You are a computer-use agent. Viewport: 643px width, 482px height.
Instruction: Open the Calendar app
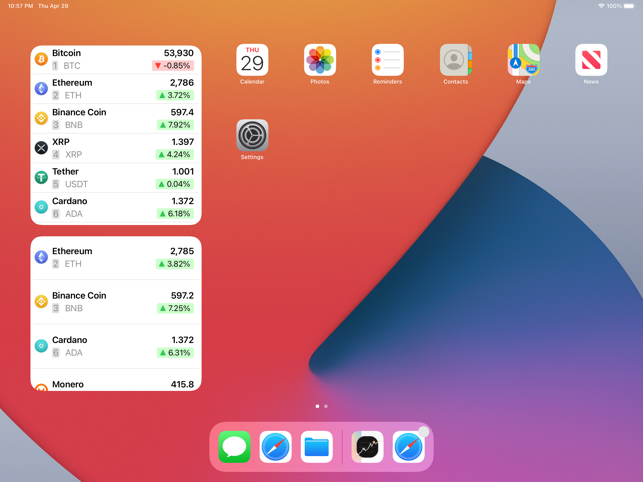(x=252, y=60)
